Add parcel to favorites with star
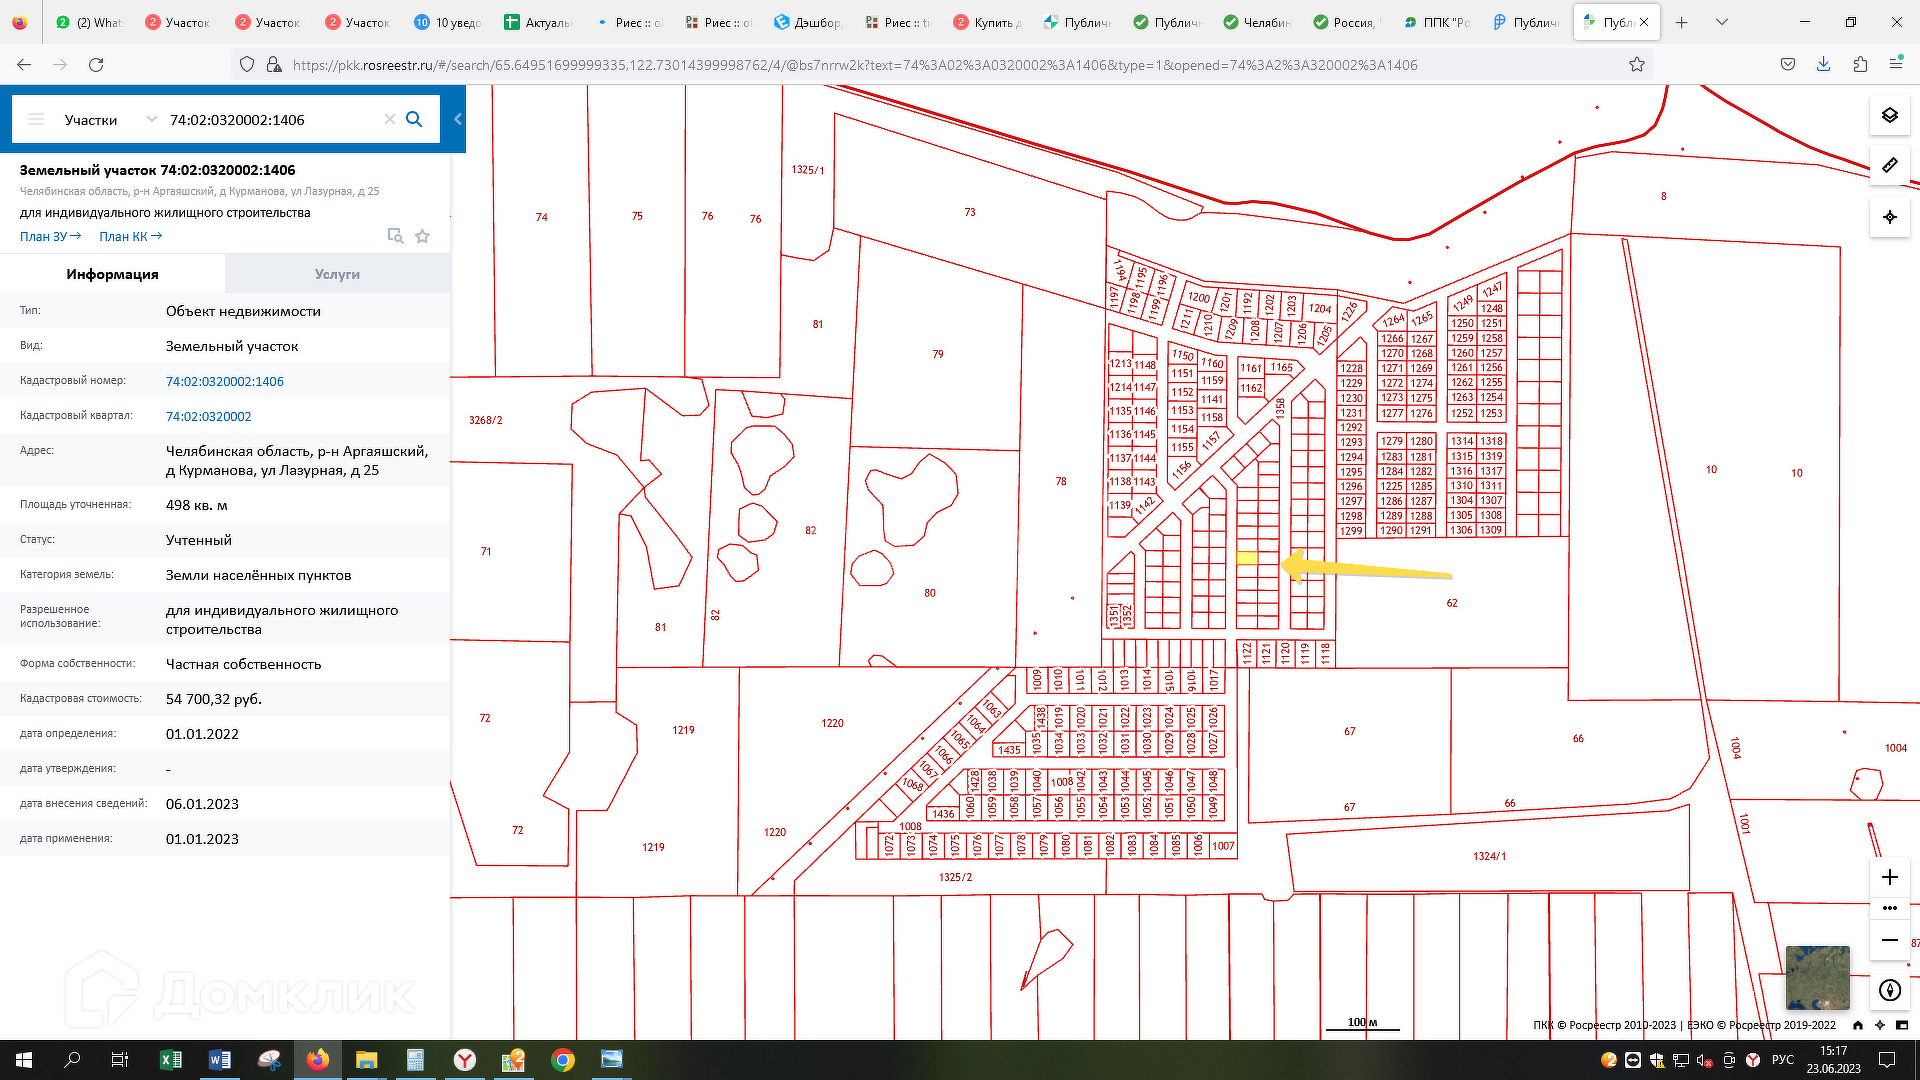Viewport: 1920px width, 1080px height. (x=422, y=236)
